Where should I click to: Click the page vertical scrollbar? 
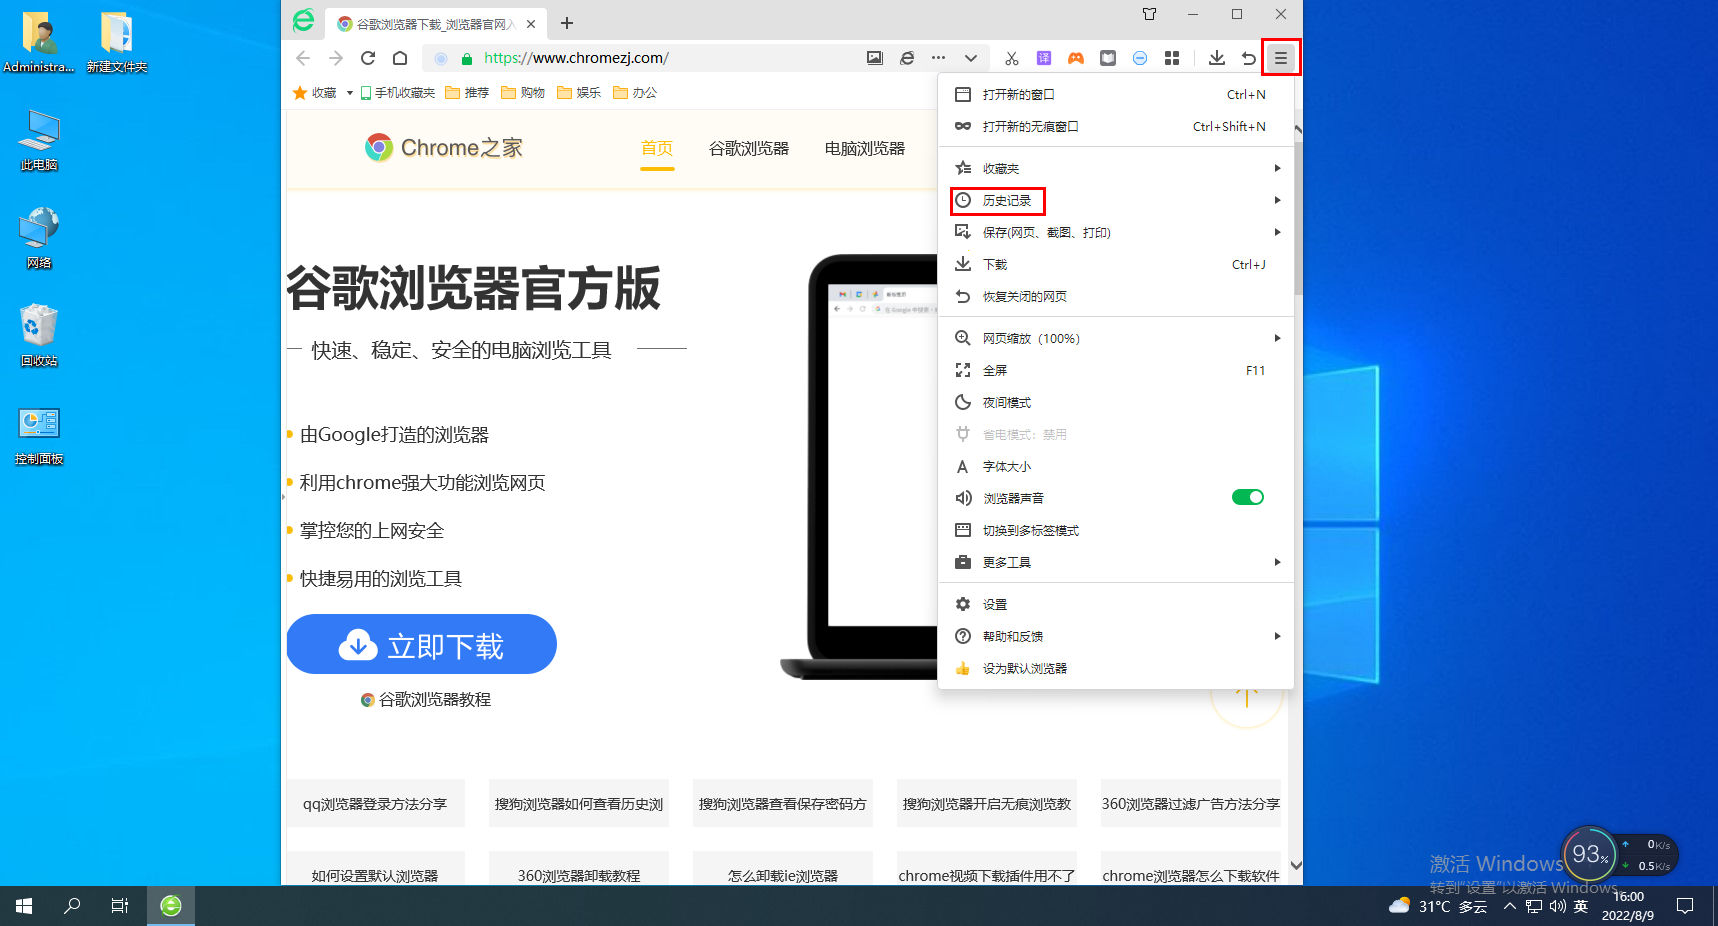[1297, 220]
